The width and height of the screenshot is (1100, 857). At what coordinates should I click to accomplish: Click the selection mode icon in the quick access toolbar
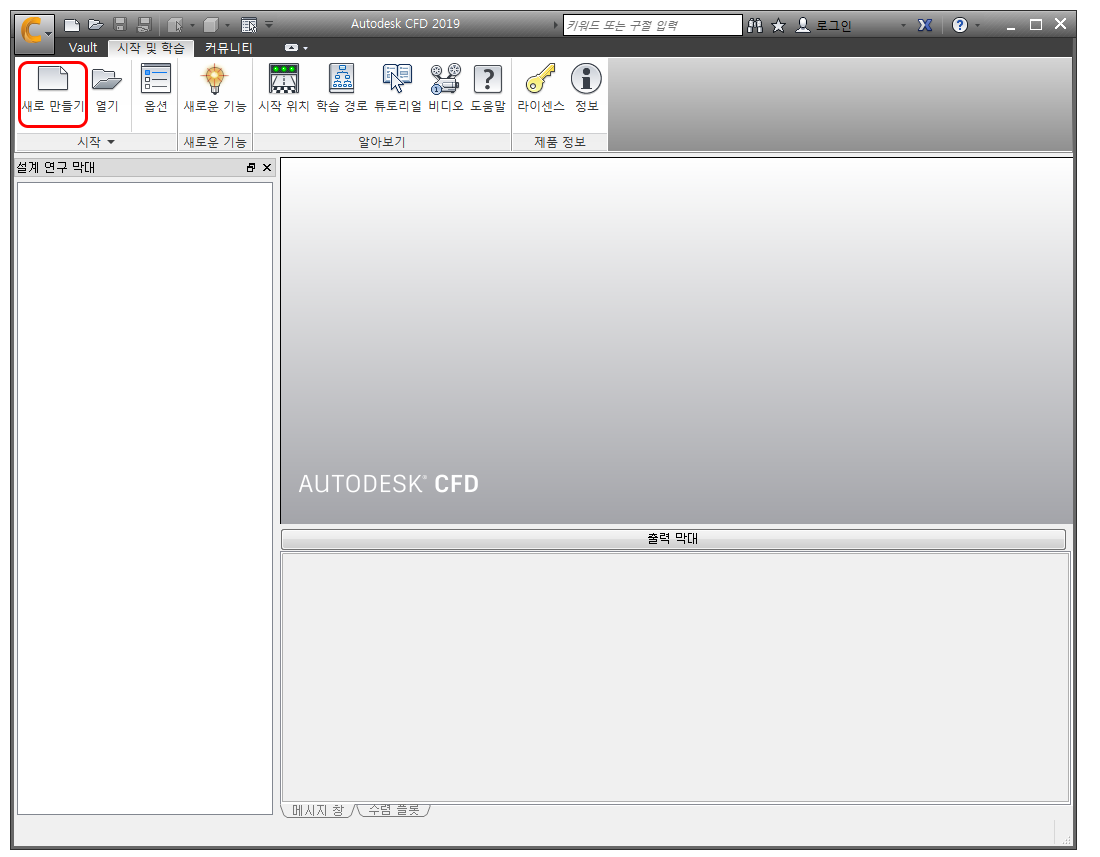click(175, 25)
